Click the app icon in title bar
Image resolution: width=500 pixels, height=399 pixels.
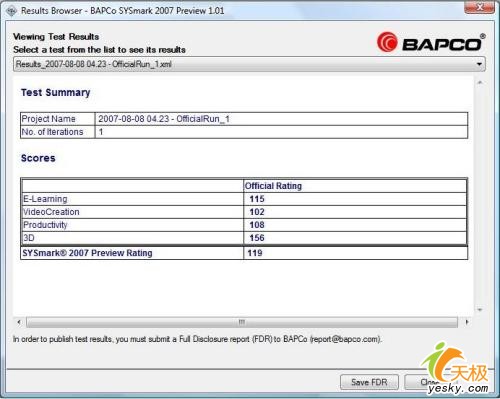[12, 11]
